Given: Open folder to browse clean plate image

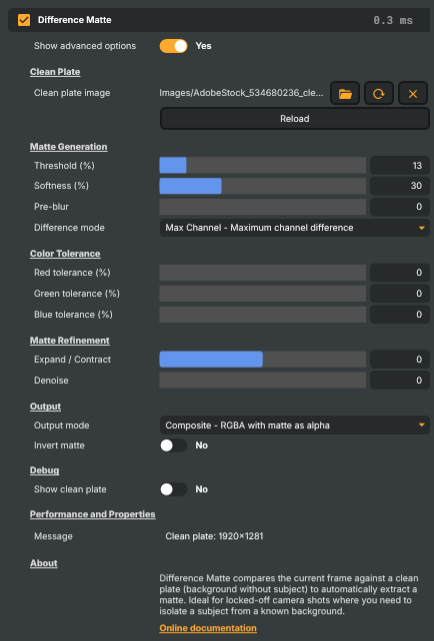Looking at the screenshot, I should [345, 94].
